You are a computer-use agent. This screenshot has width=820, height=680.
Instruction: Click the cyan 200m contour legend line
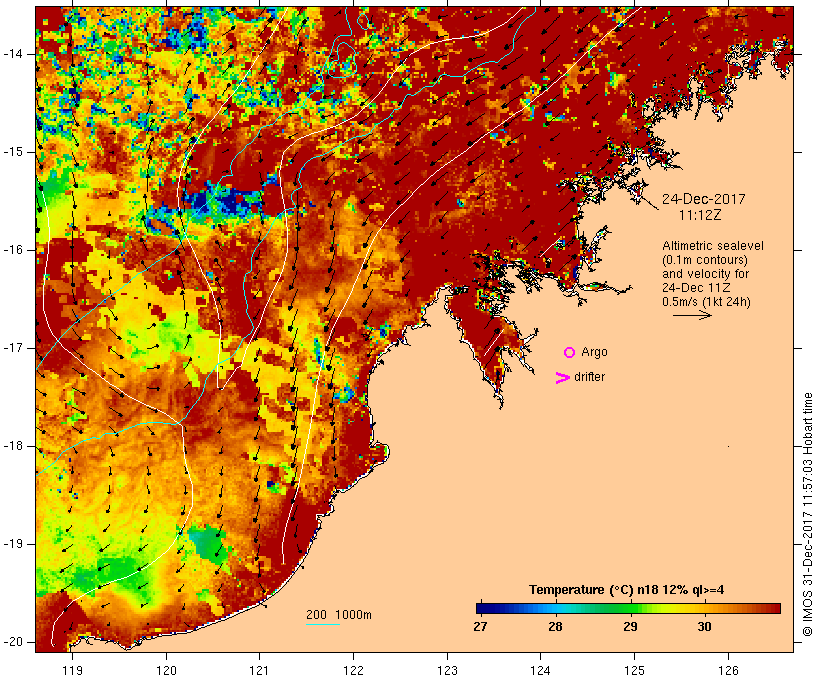coord(323,624)
